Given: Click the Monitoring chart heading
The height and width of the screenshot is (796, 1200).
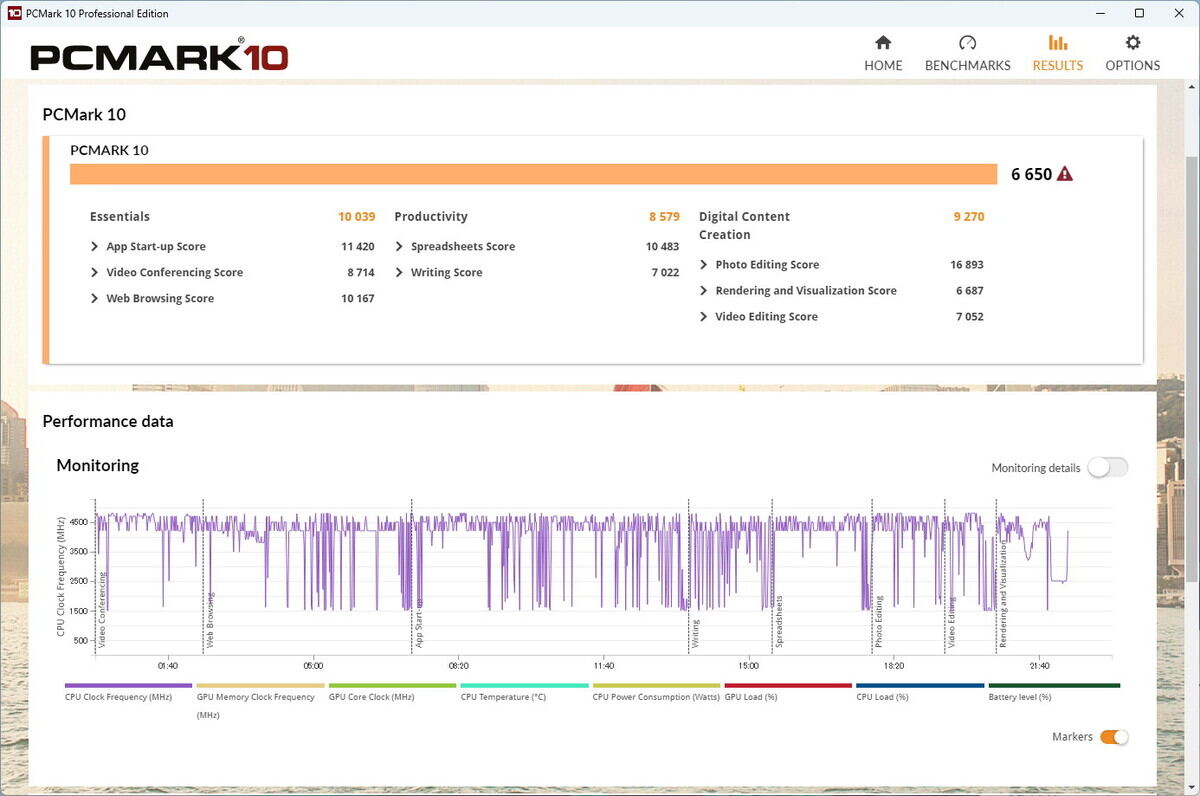Looking at the screenshot, I should point(98,465).
